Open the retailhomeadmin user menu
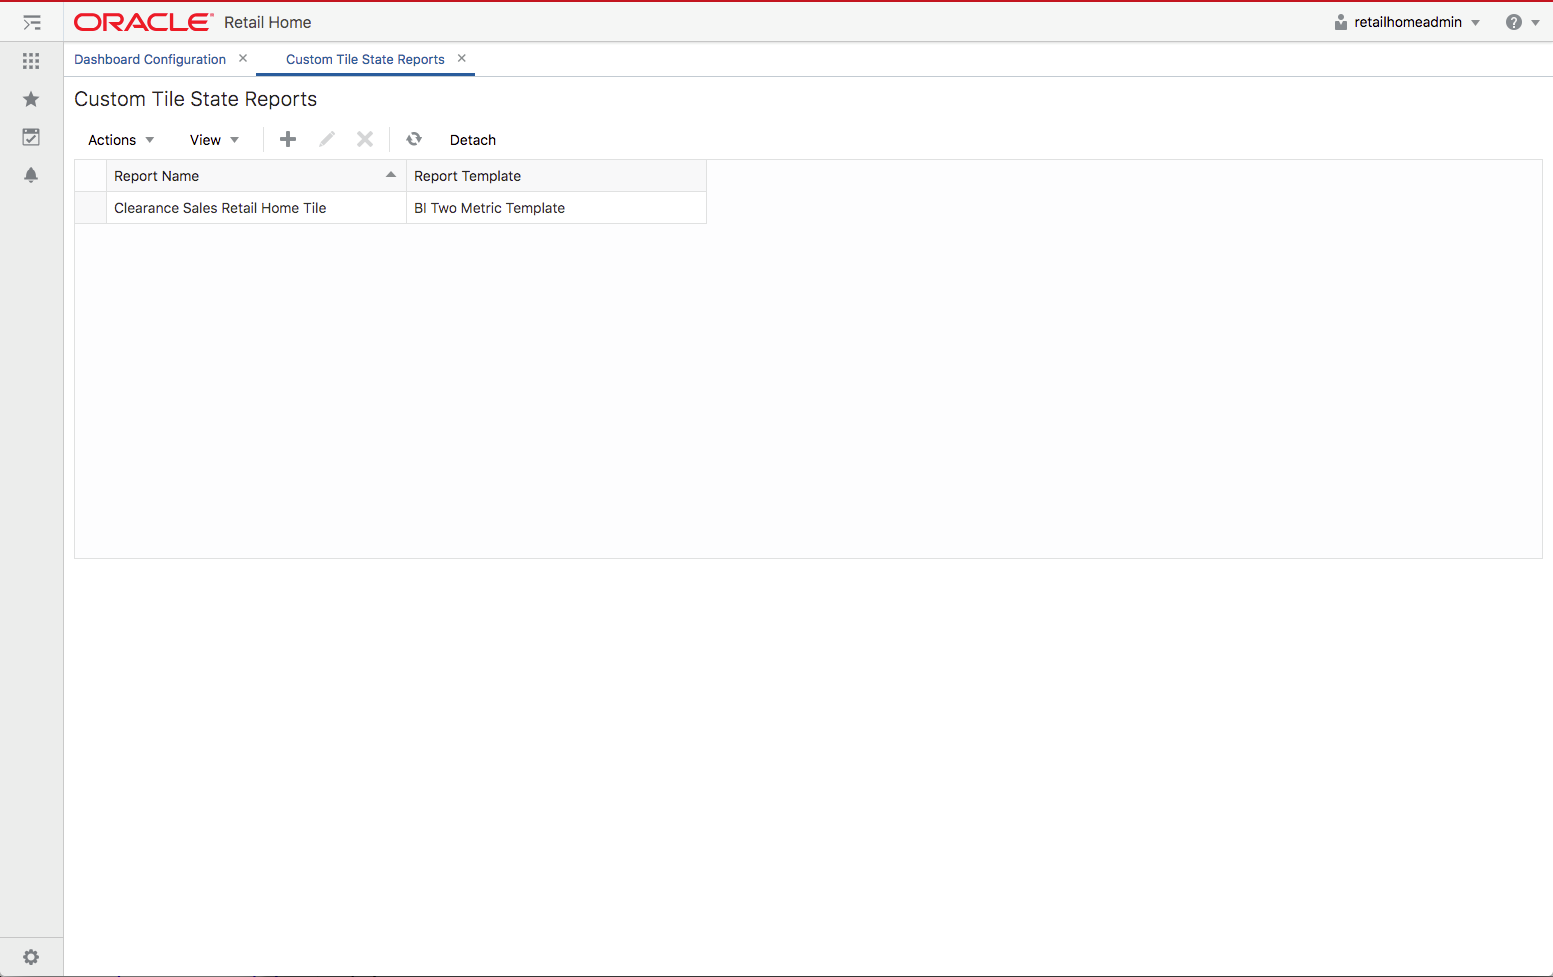Viewport: 1553px width, 977px height. 1406,22
